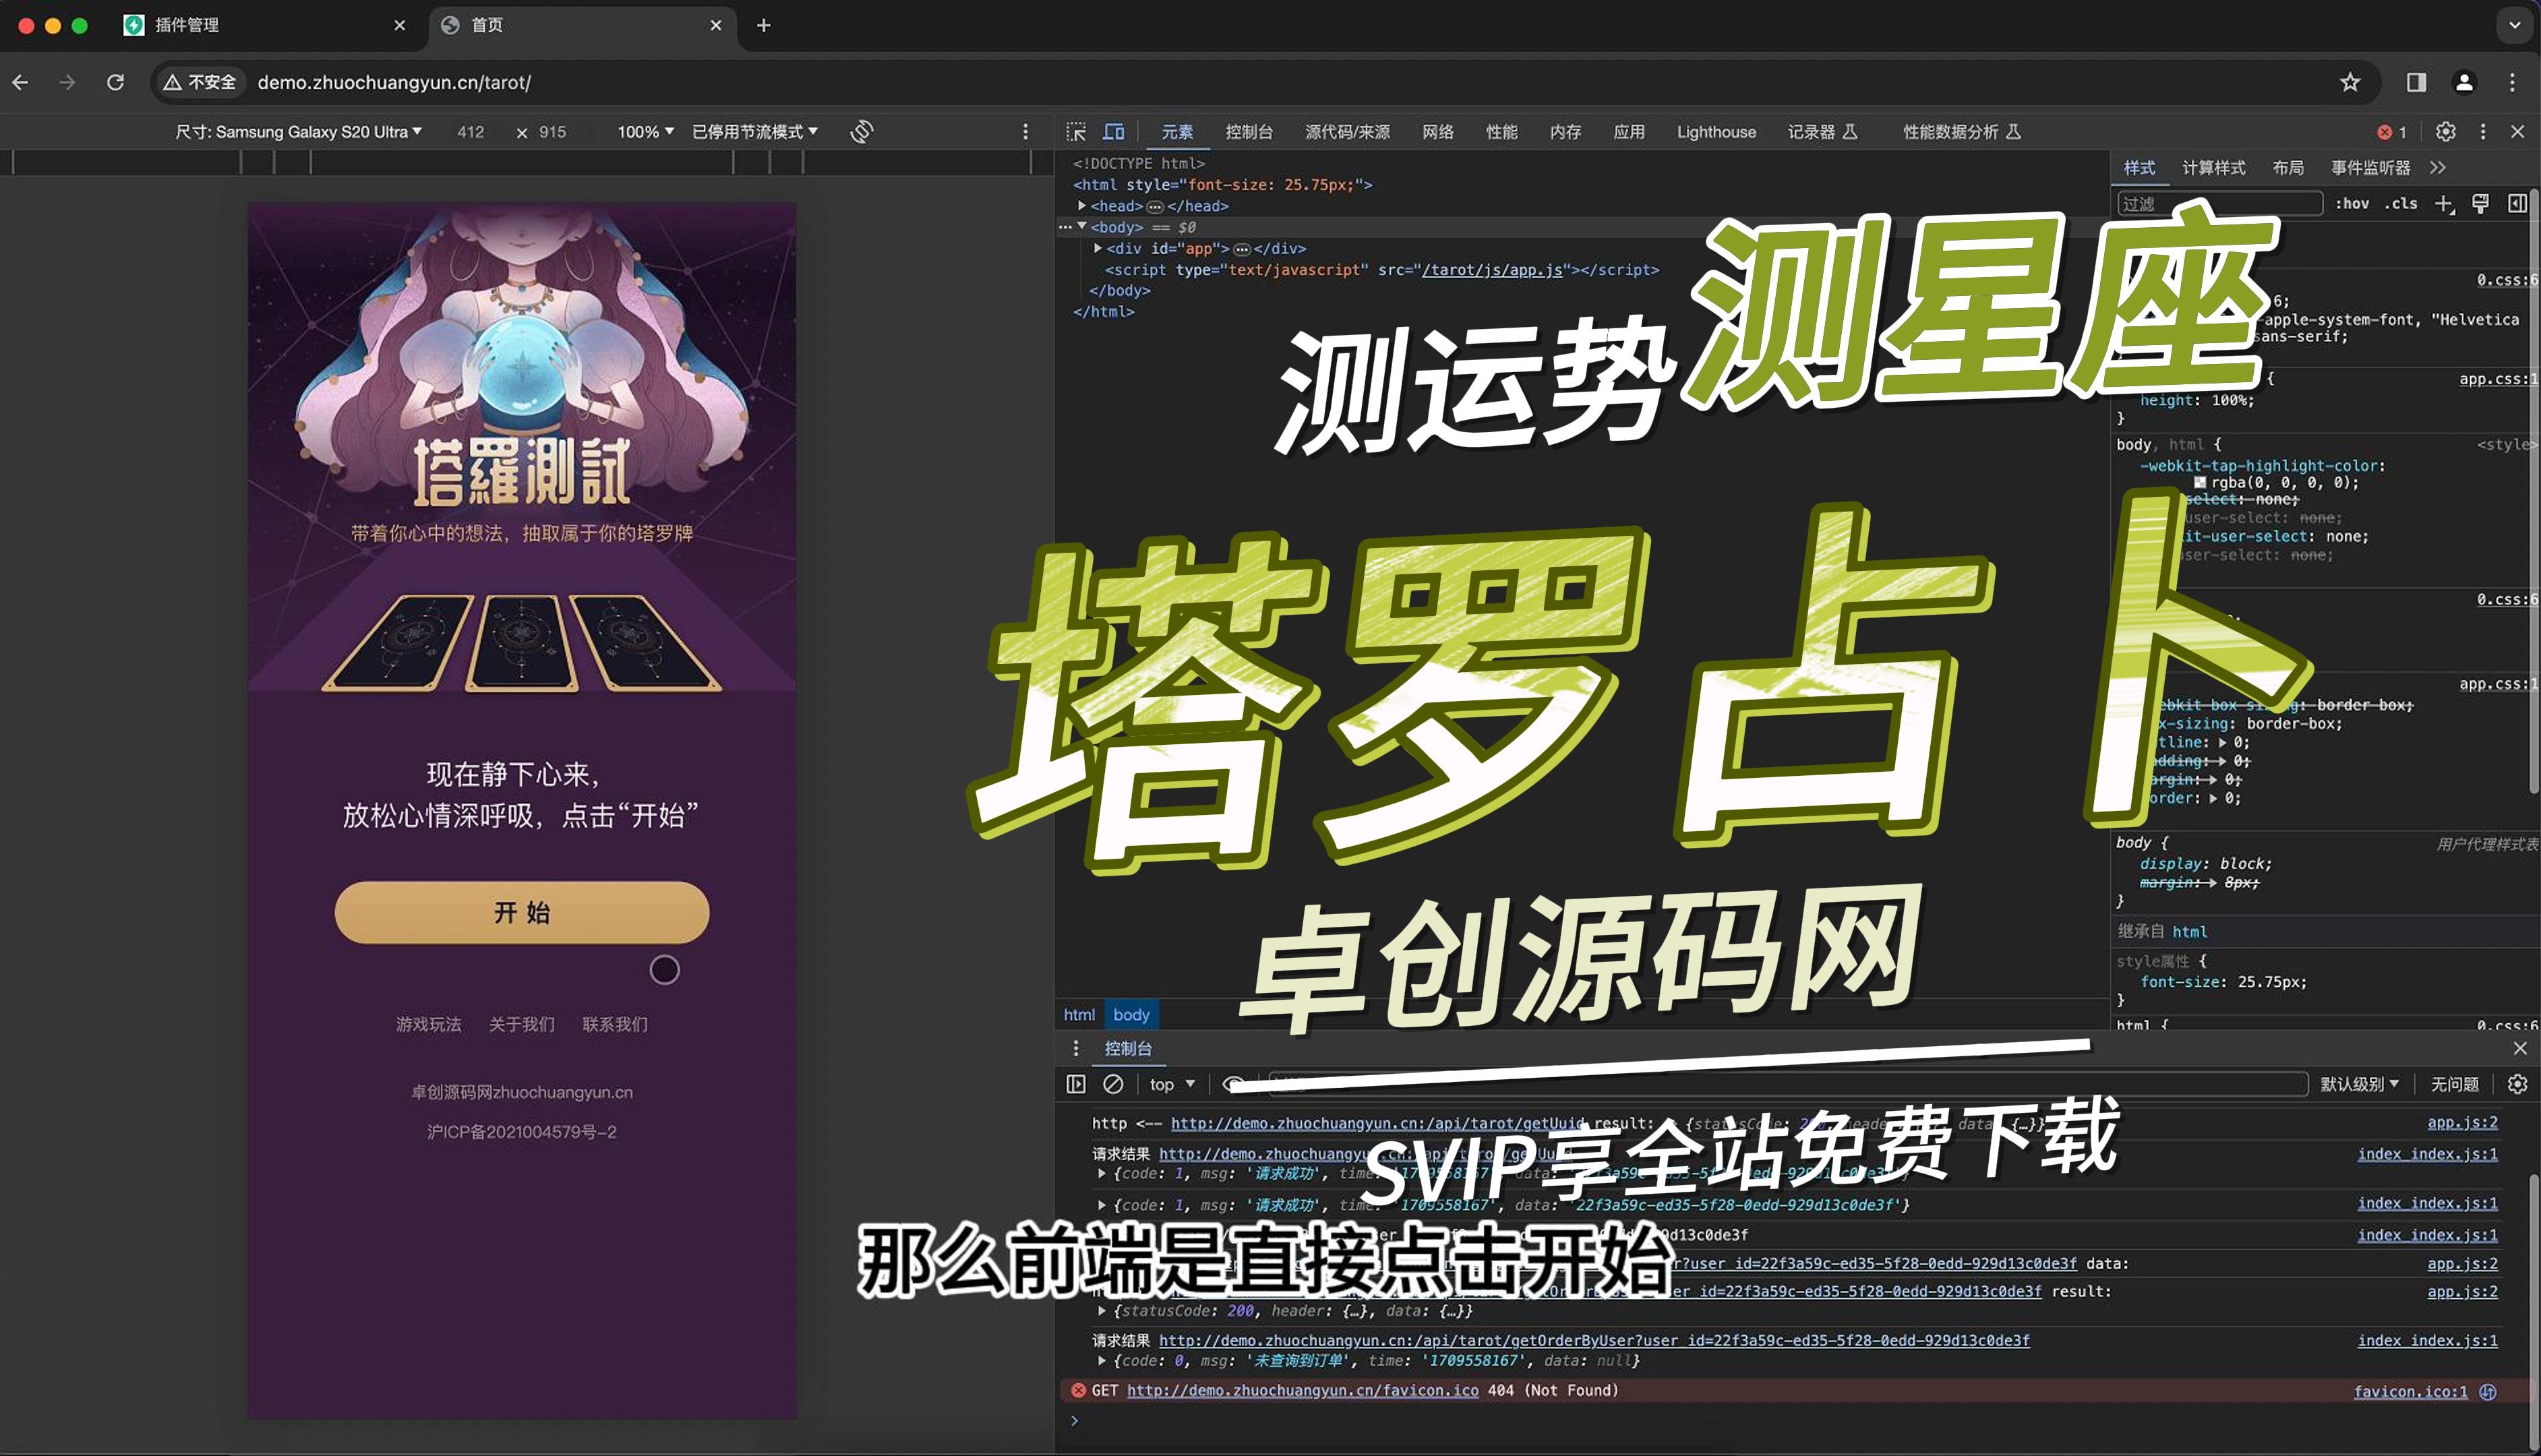Open the 联系我们 link
The width and height of the screenshot is (2541, 1456).
click(x=615, y=1024)
